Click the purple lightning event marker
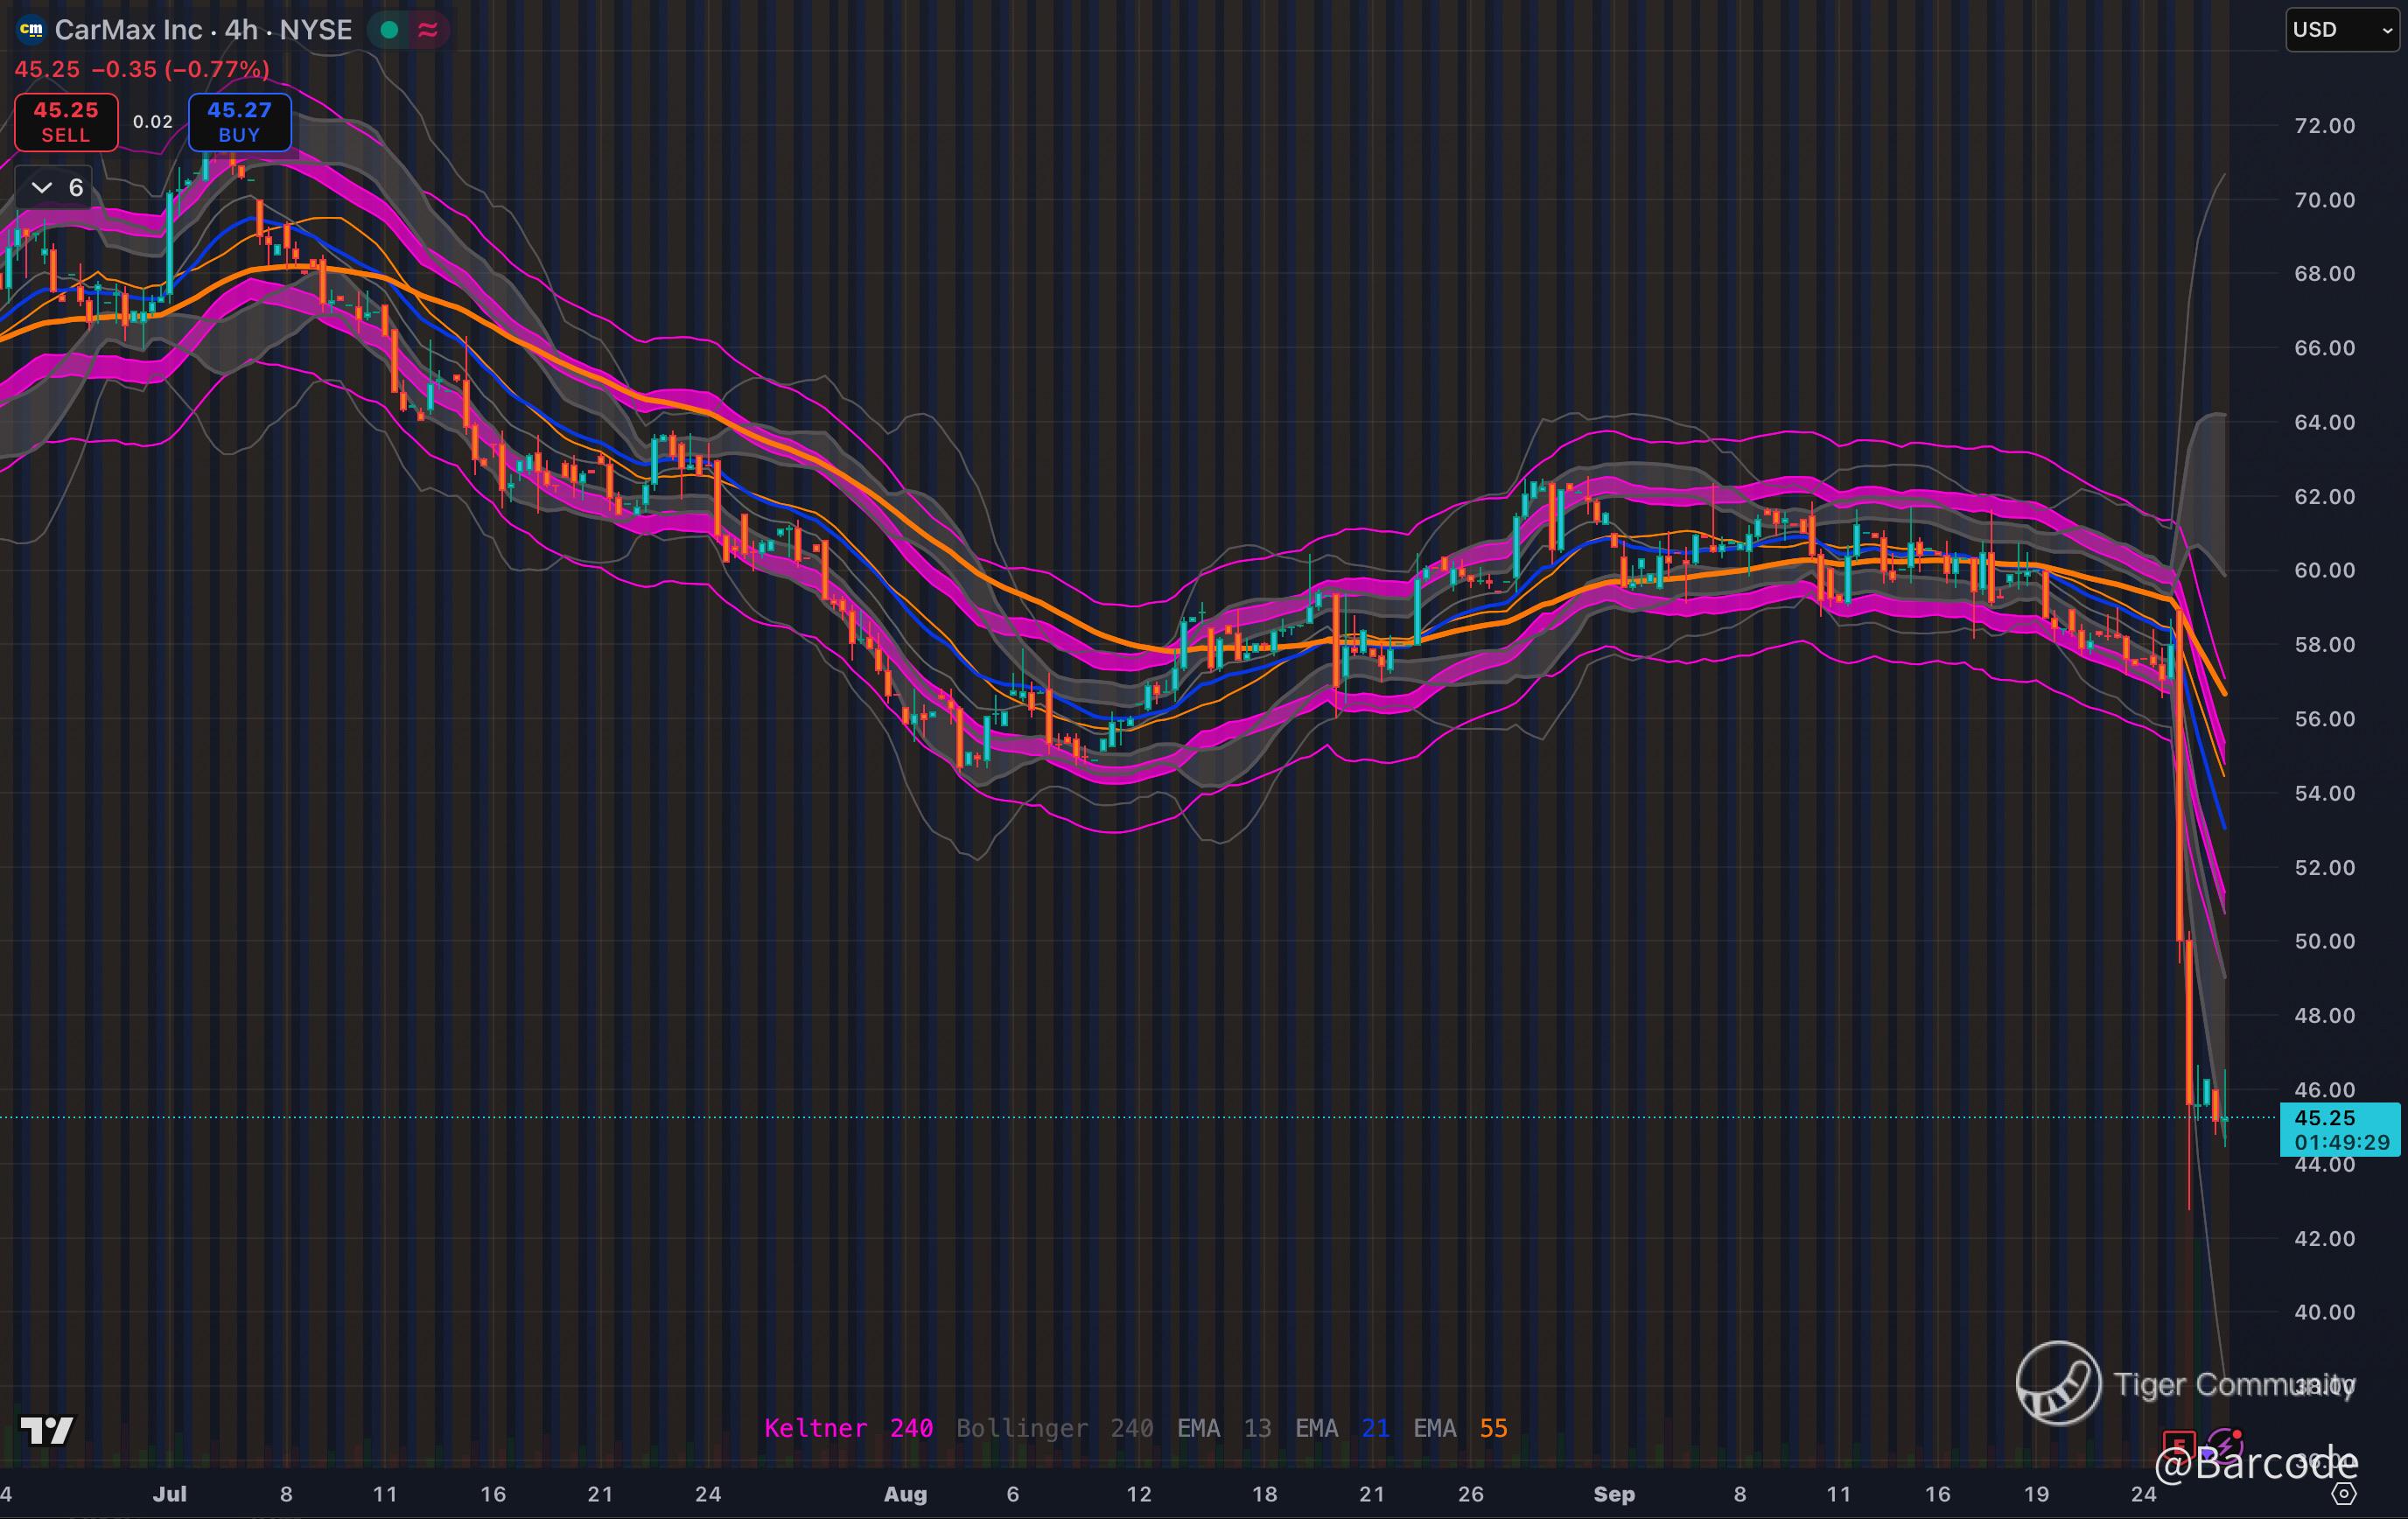This screenshot has height=1519, width=2408. click(2224, 1445)
